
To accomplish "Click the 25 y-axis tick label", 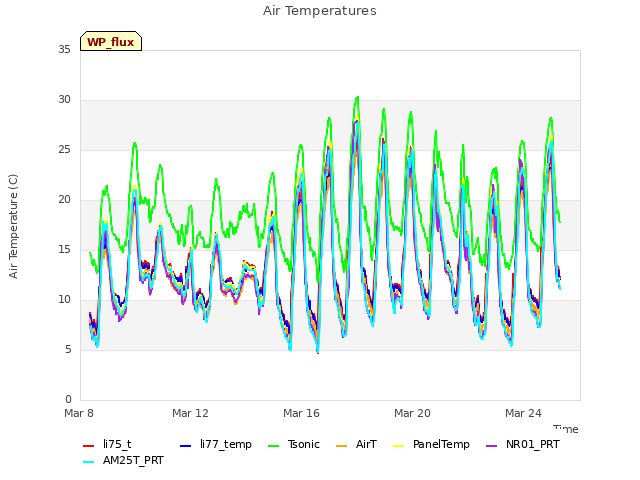I will pyautogui.click(x=64, y=149).
